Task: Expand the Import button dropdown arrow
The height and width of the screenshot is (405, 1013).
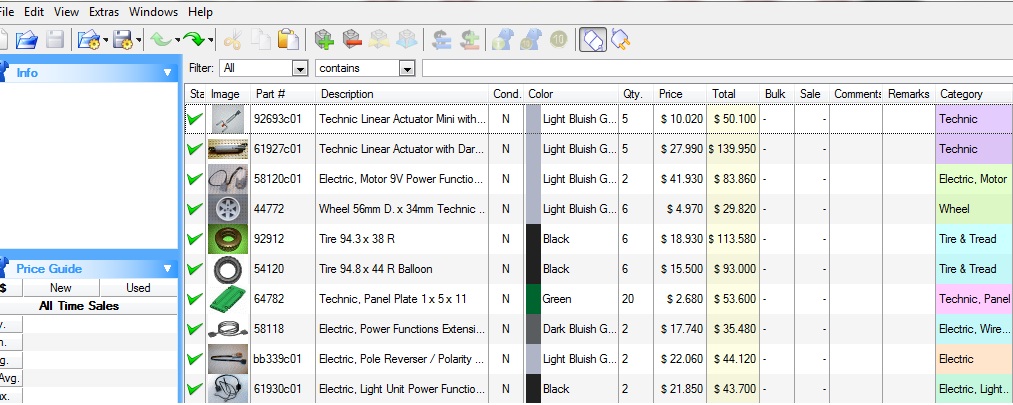Action: (x=105, y=41)
